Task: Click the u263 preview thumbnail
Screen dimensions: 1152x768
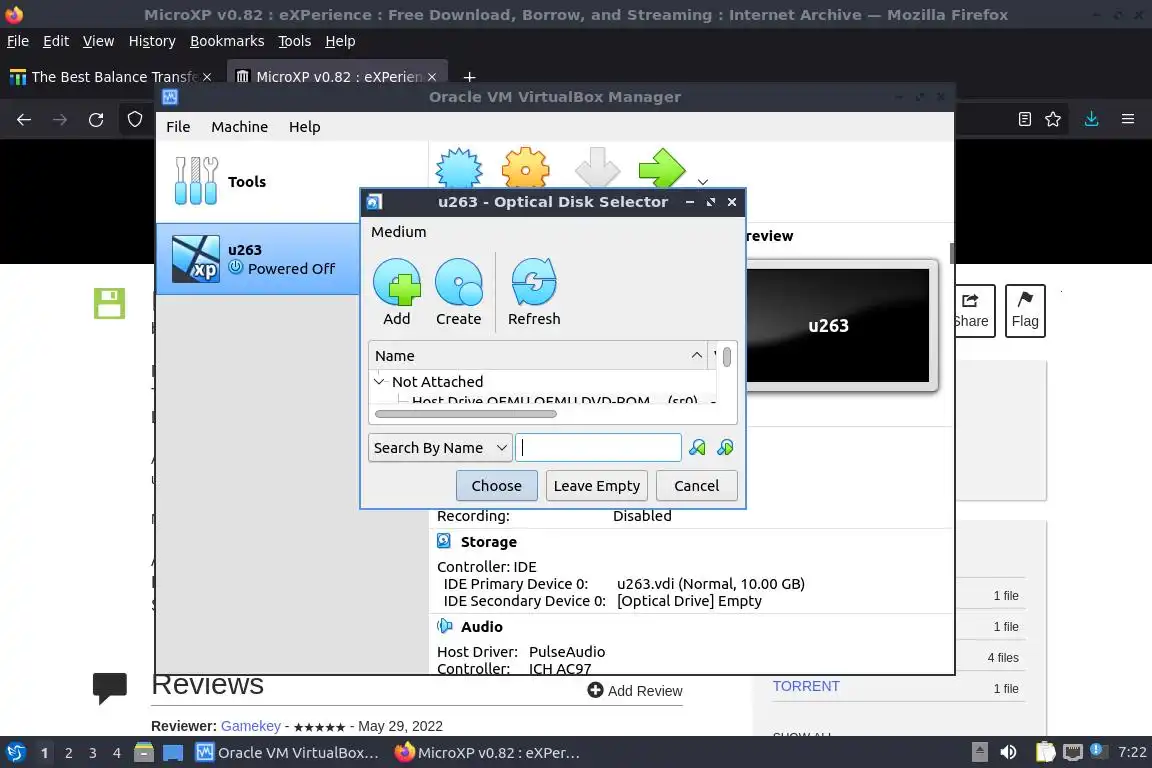Action: 838,325
